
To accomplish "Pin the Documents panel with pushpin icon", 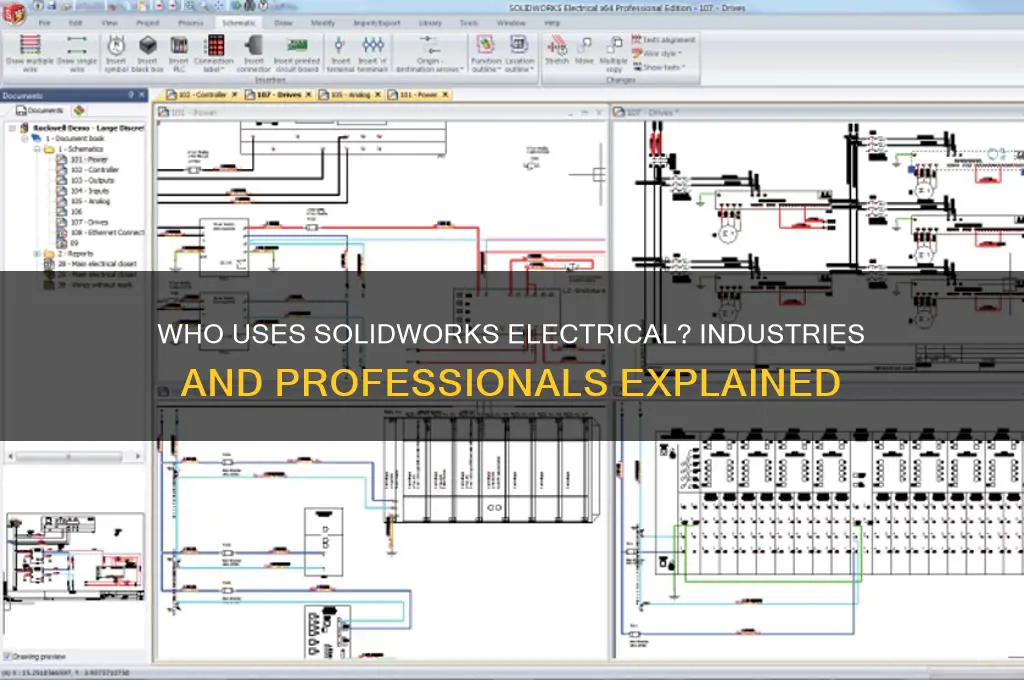I will coord(131,95).
